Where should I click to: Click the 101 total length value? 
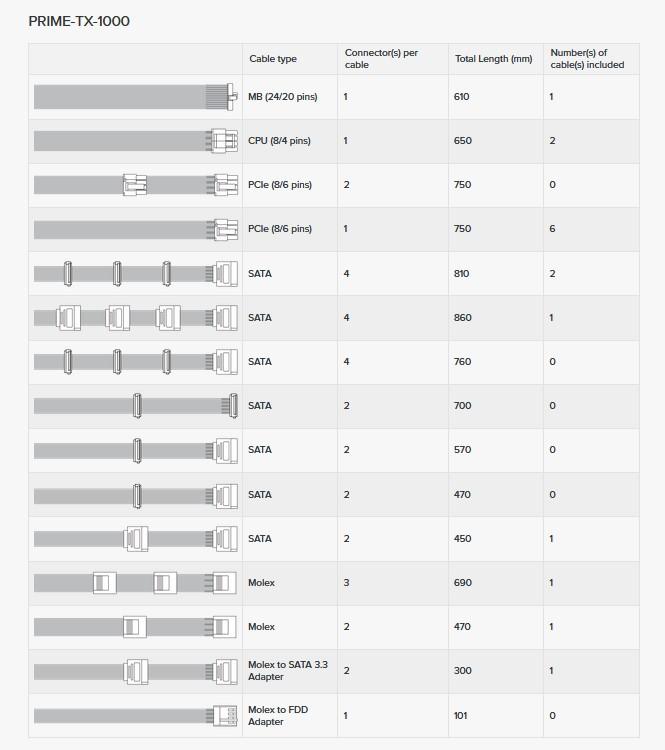[461, 715]
